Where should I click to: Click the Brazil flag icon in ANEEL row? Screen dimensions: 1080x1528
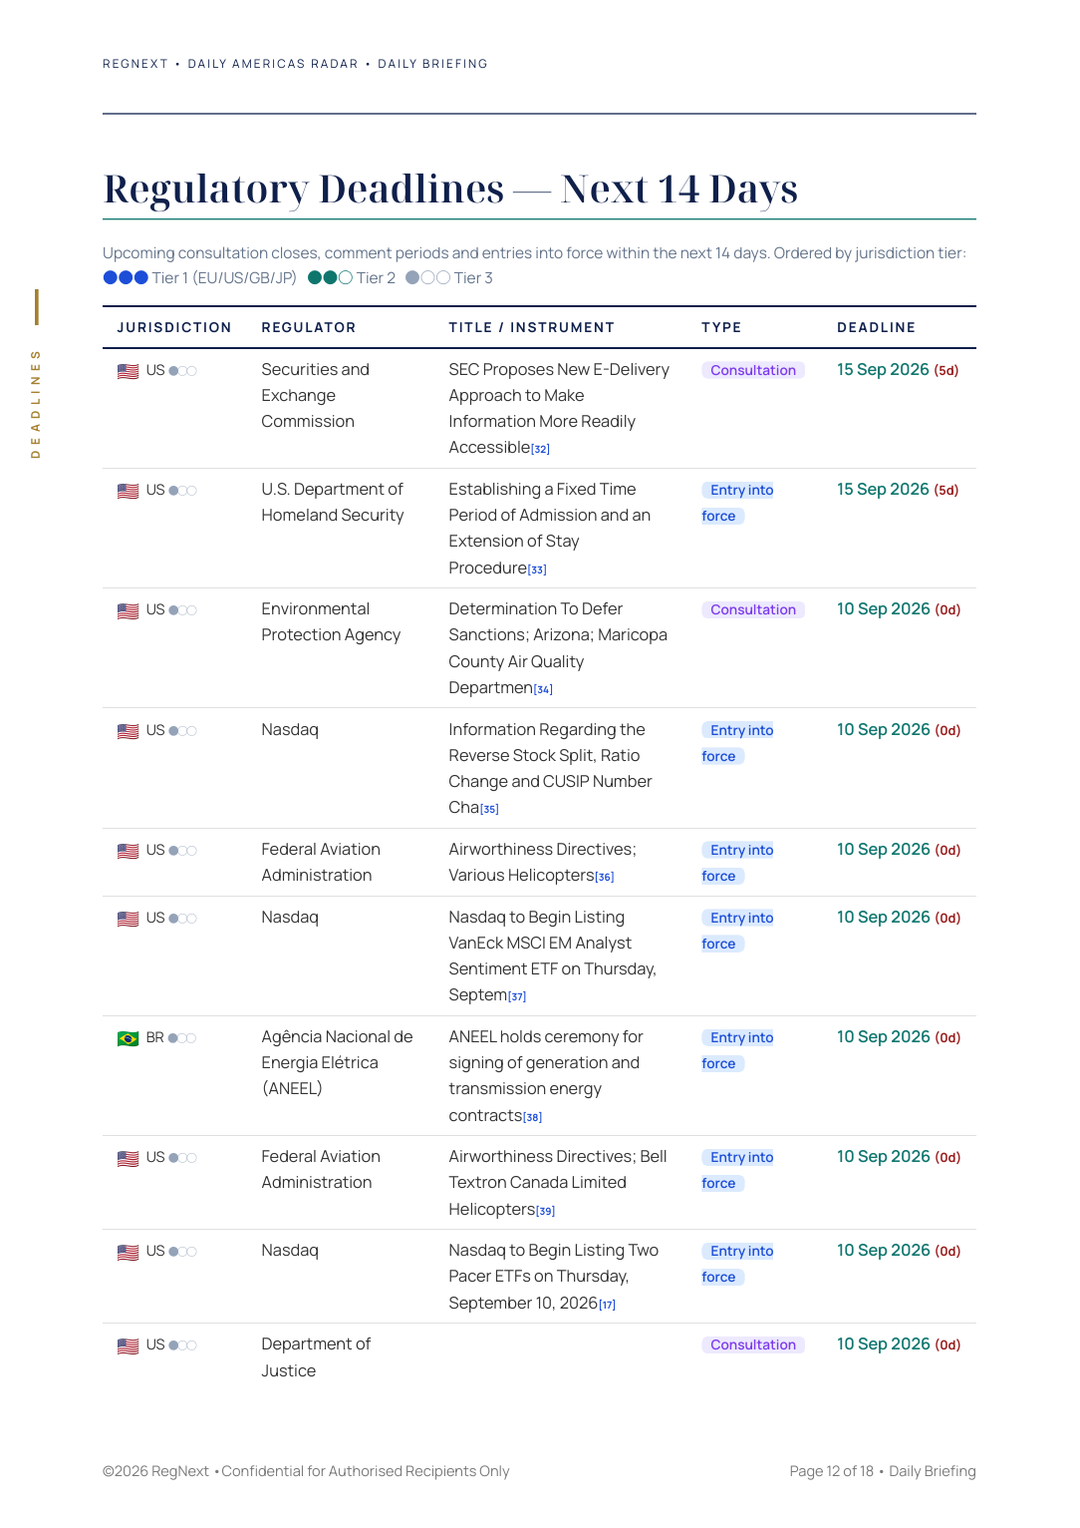coord(128,1039)
